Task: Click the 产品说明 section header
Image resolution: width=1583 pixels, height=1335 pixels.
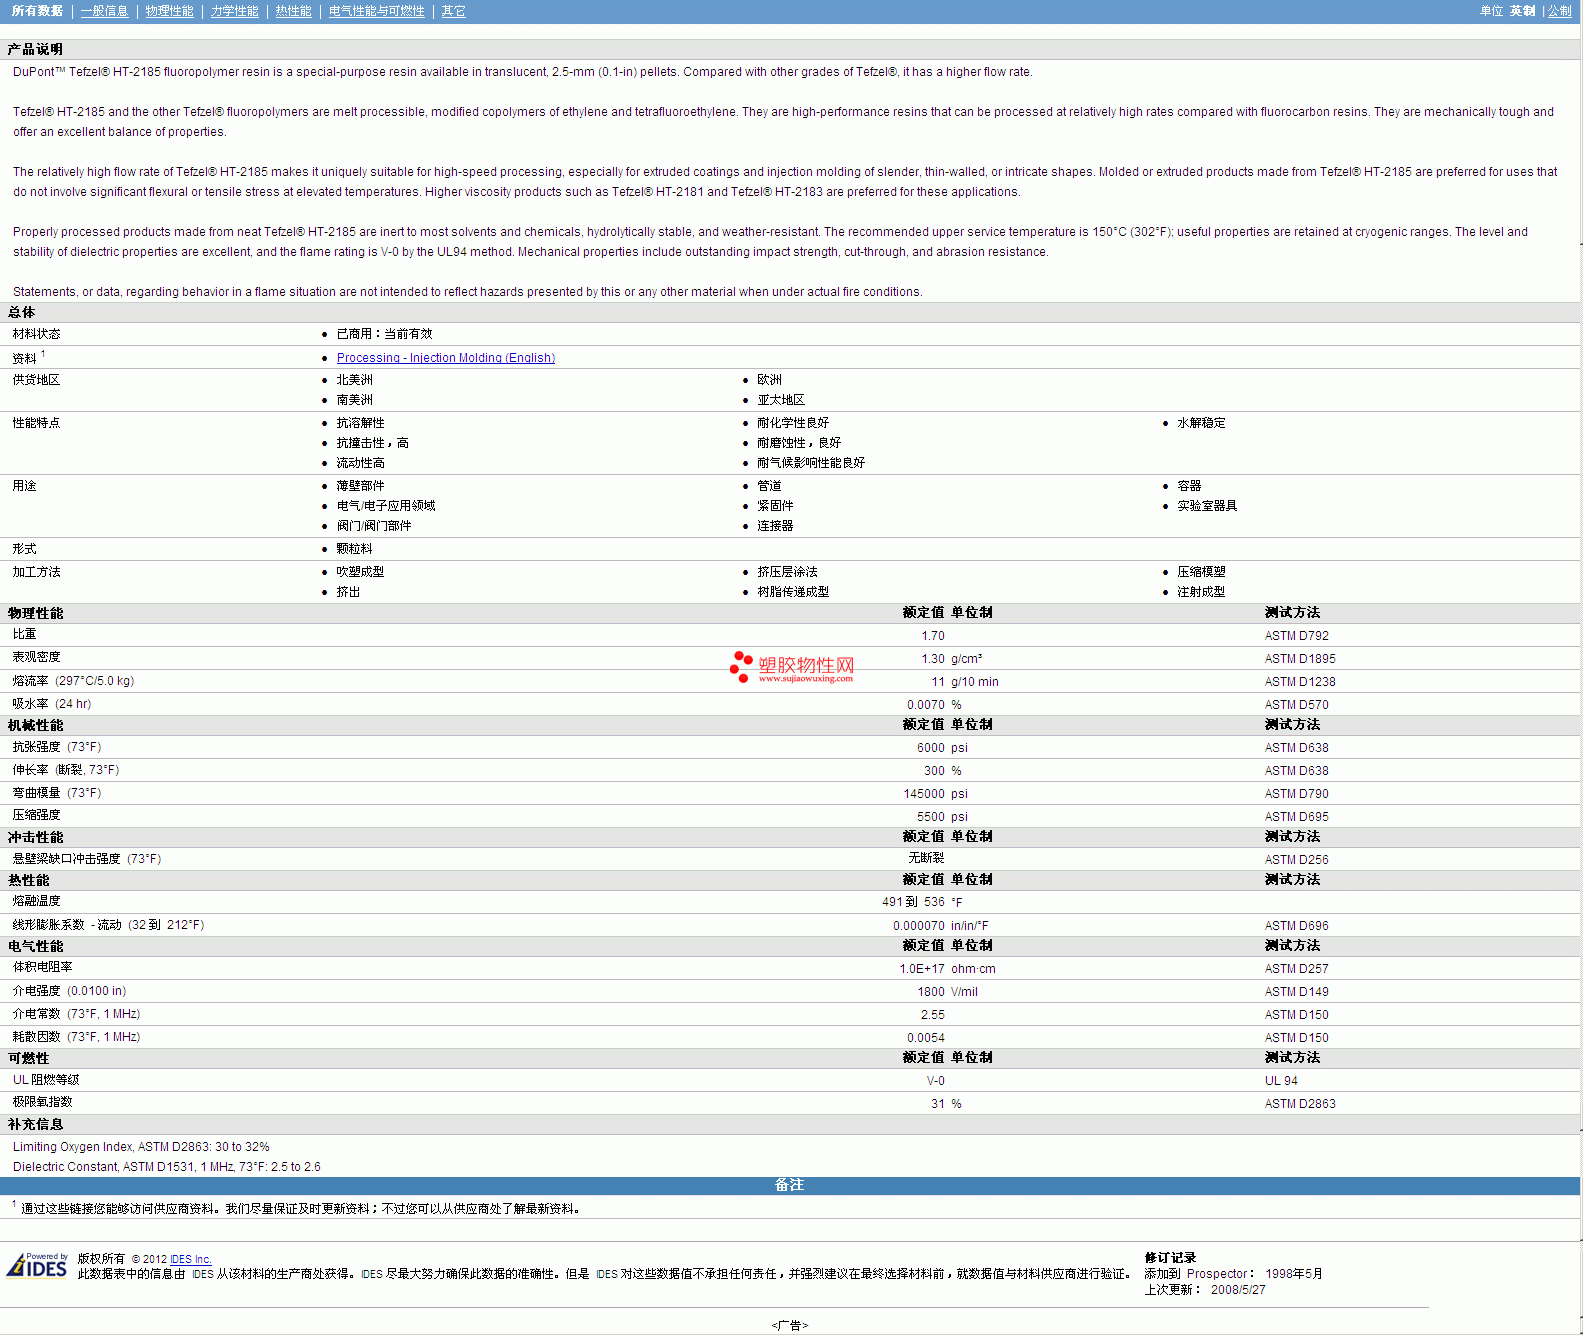Action: pos(35,49)
